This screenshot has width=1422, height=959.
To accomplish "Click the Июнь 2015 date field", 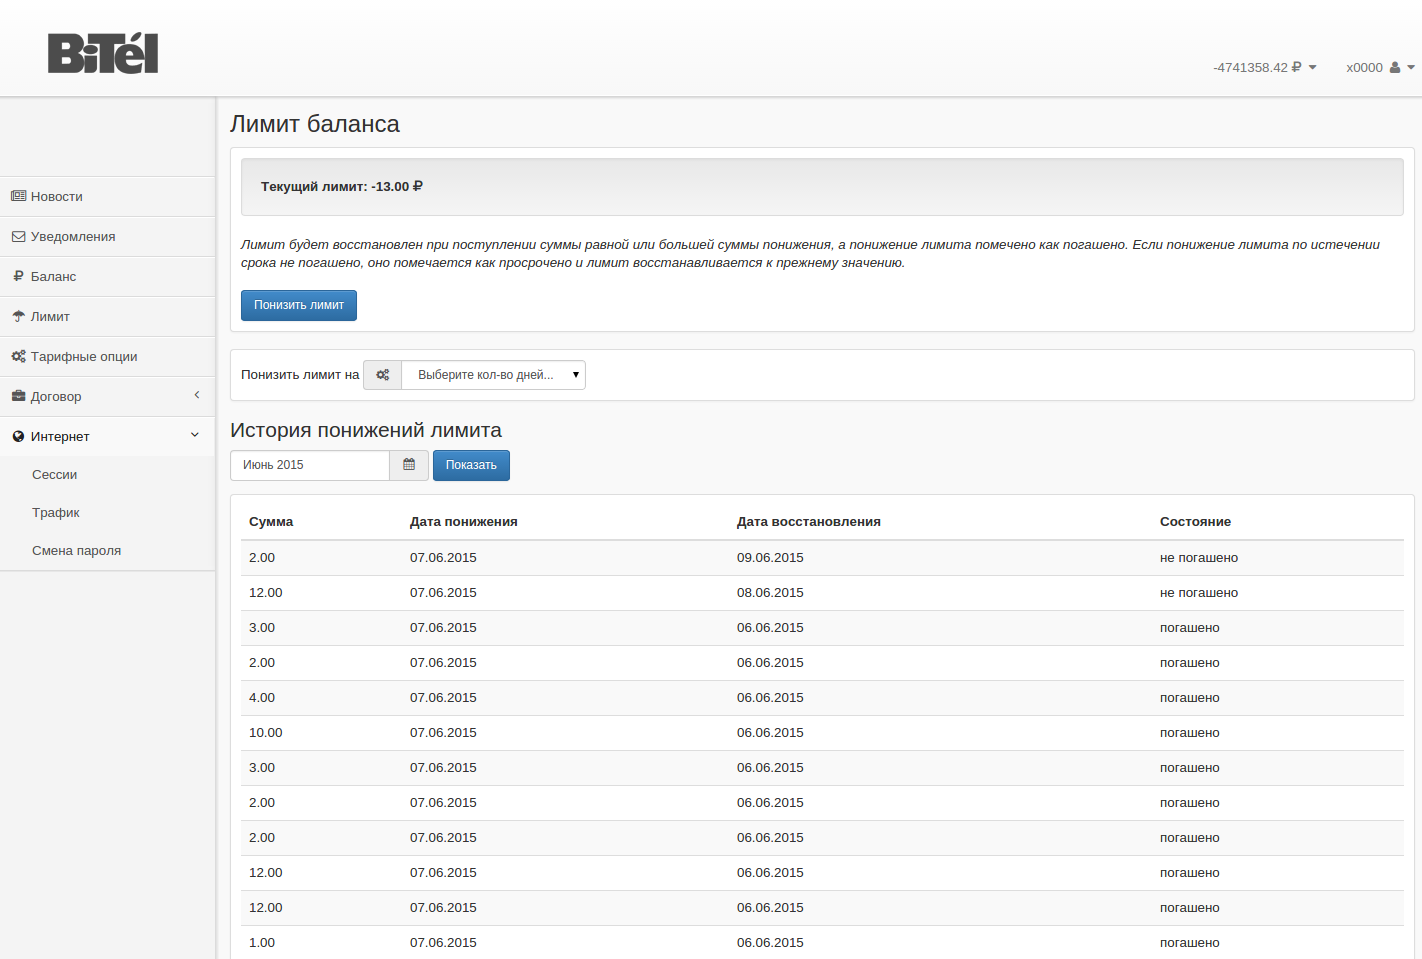I will (310, 465).
